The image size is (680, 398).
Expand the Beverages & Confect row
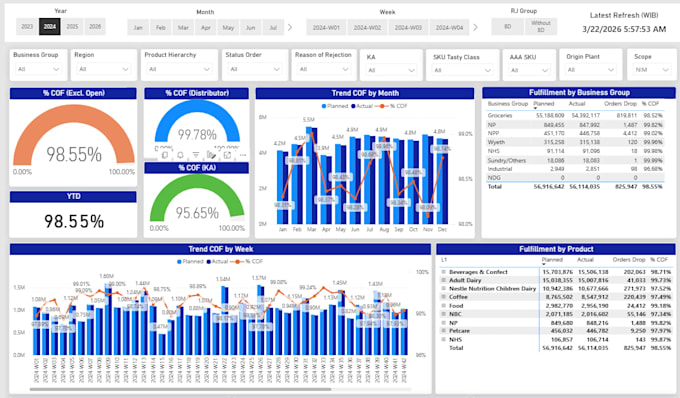[444, 272]
